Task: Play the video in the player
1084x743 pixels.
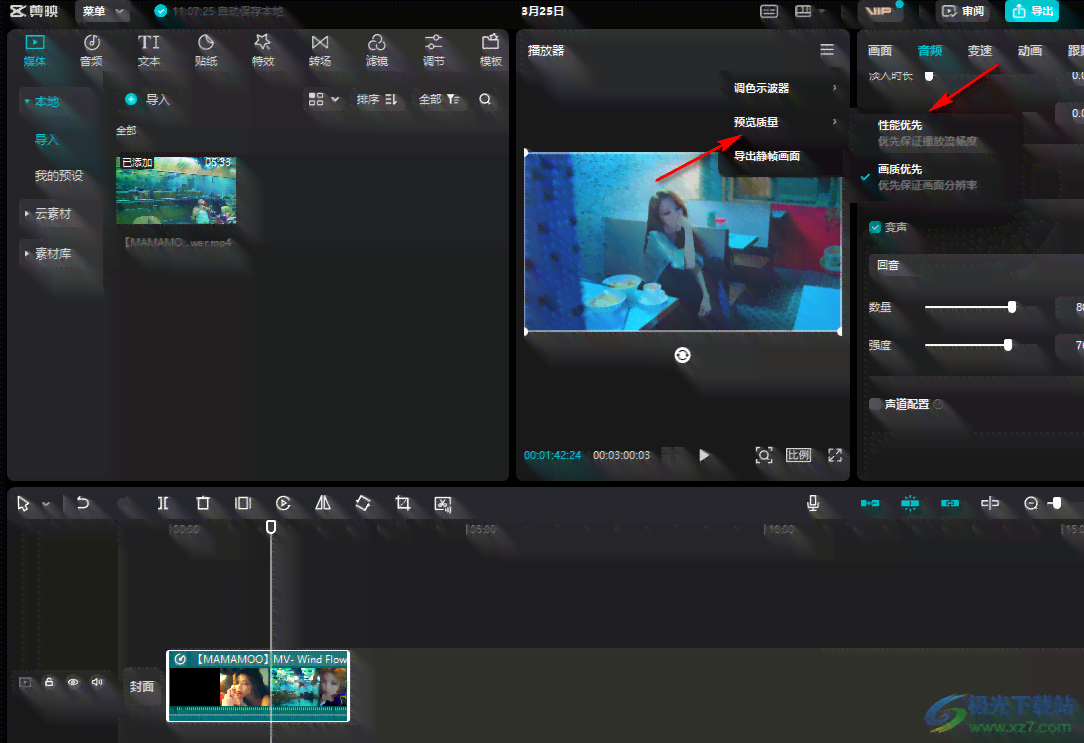Action: pos(704,455)
